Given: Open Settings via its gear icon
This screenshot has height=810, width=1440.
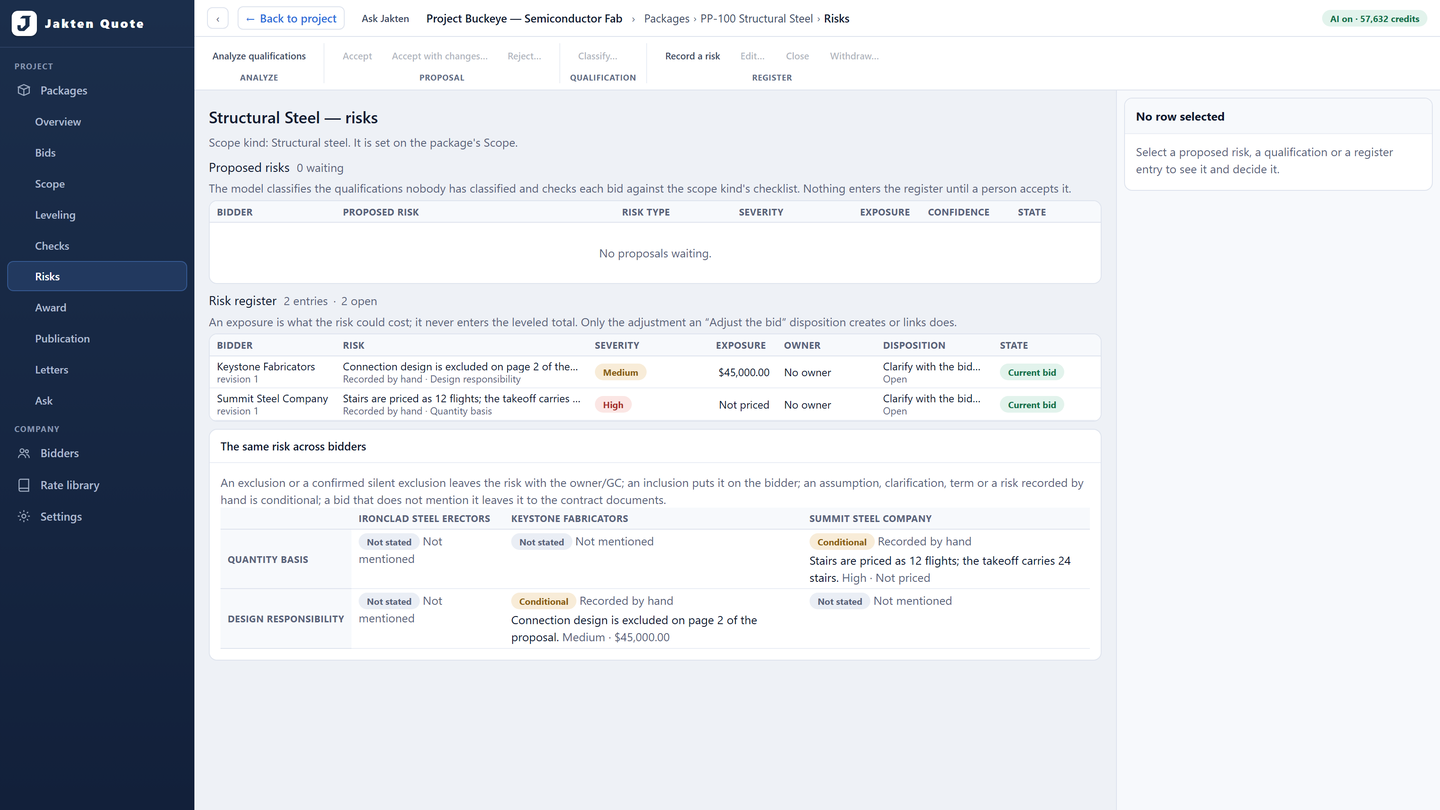Looking at the screenshot, I should coord(24,517).
